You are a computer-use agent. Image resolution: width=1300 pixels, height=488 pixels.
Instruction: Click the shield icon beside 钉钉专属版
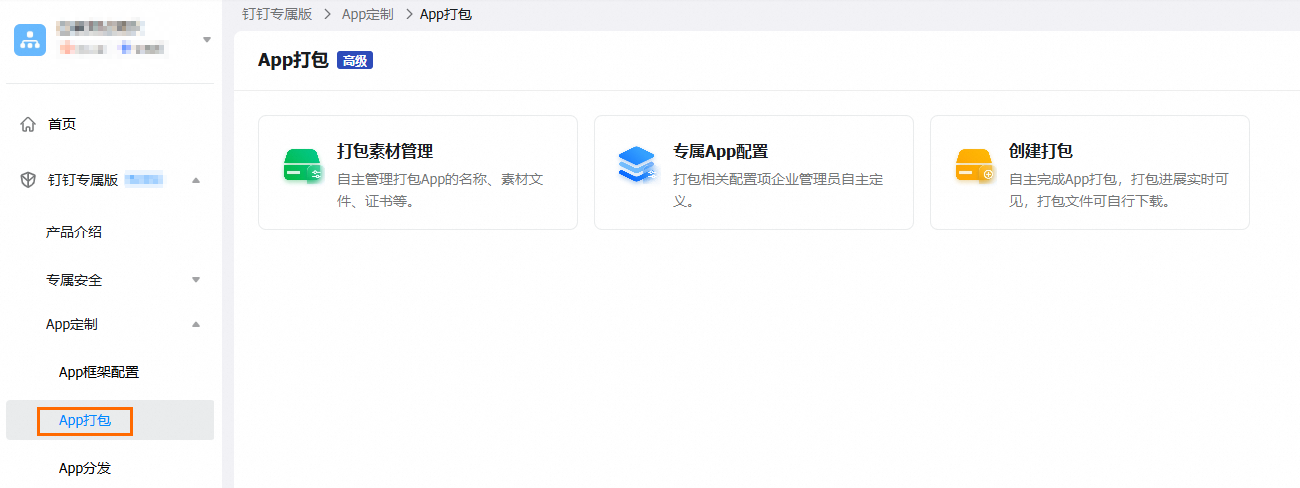tap(28, 180)
